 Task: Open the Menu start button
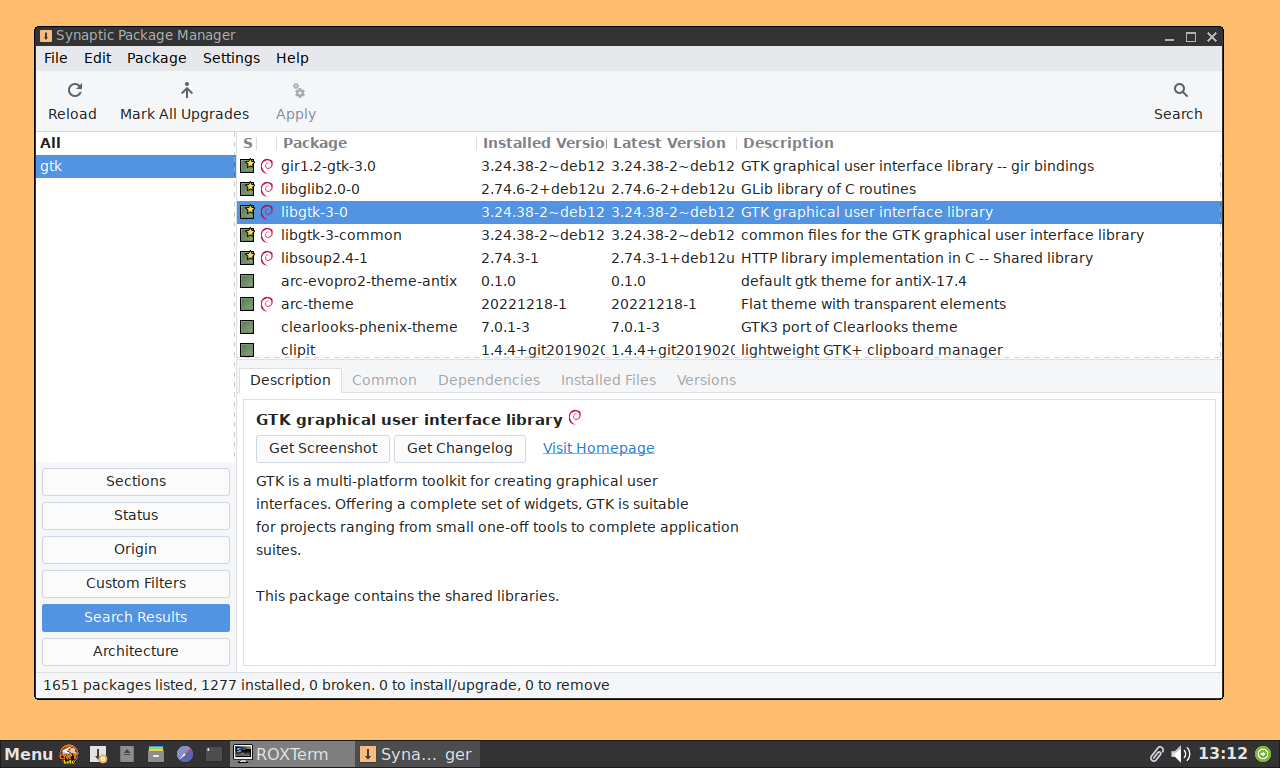click(x=29, y=754)
